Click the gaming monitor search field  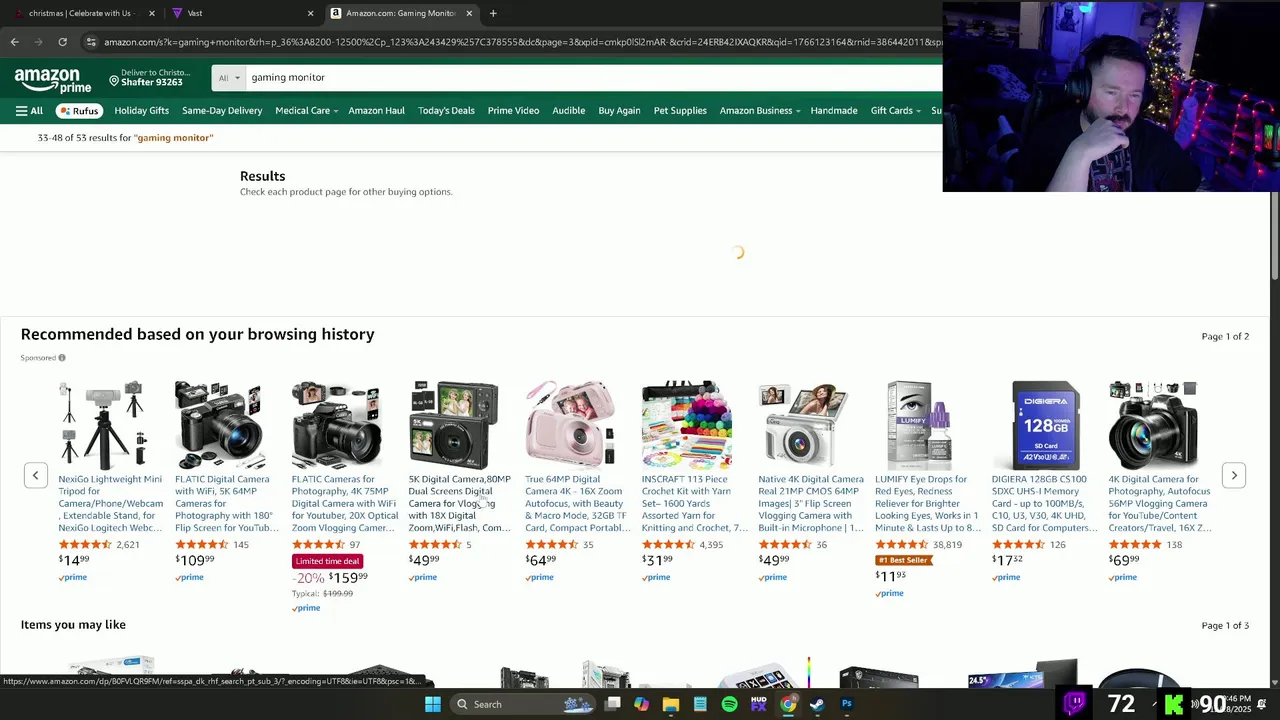coord(594,78)
